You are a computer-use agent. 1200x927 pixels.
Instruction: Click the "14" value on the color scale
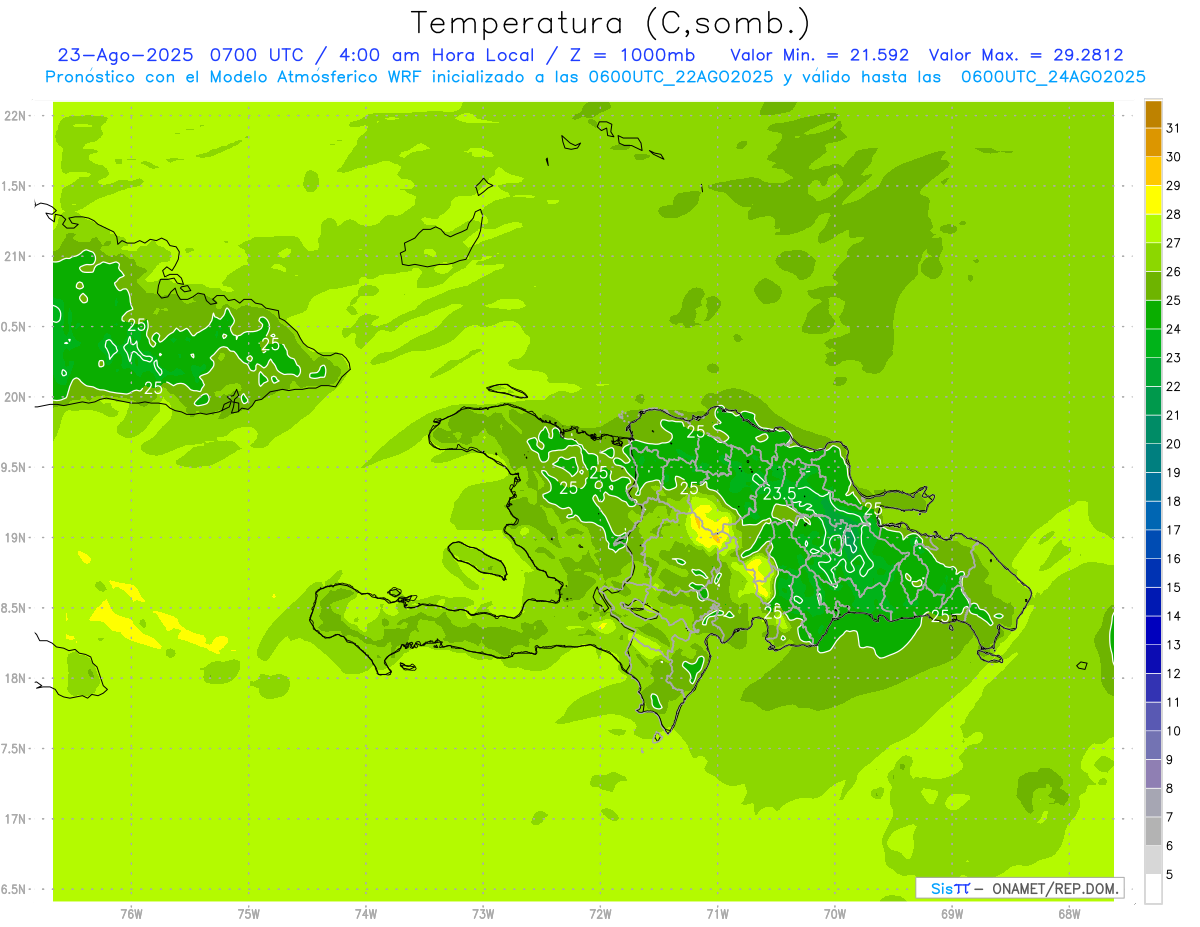point(1174,616)
